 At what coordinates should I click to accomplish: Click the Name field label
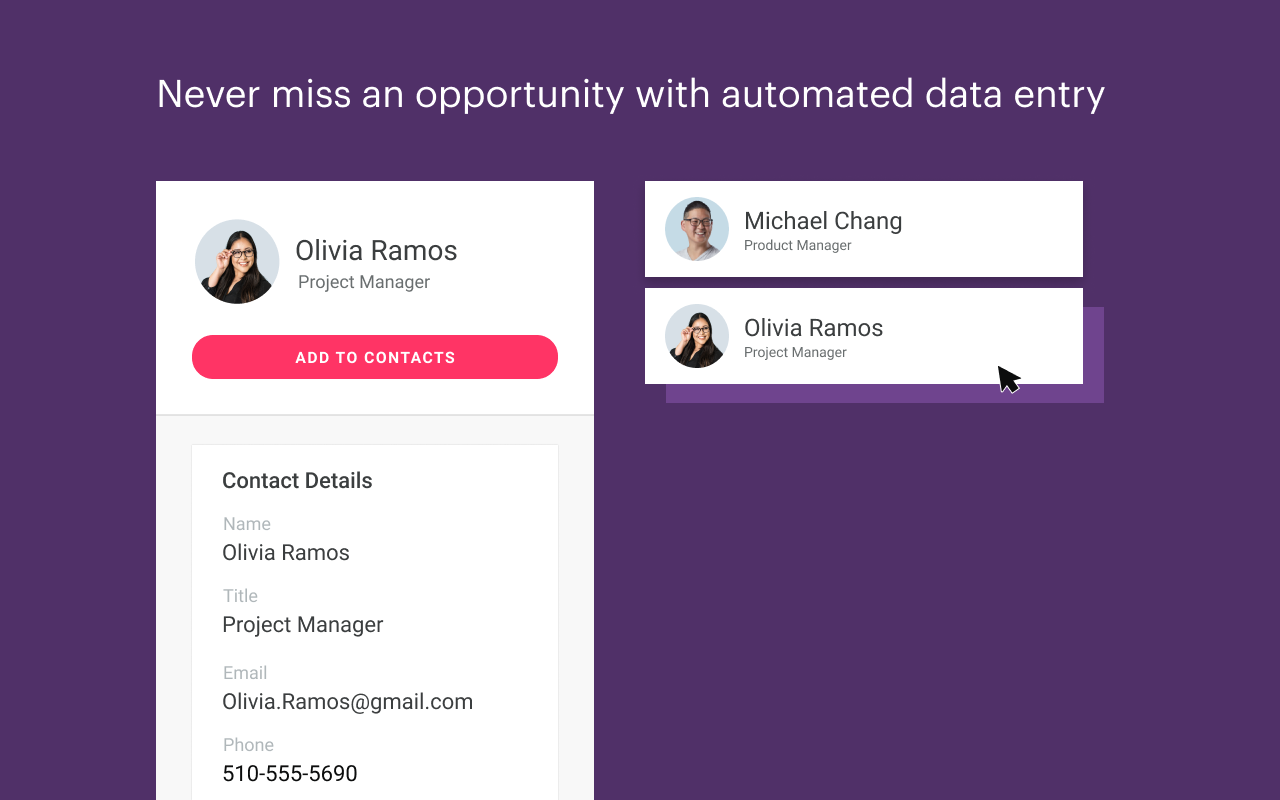coord(246,524)
